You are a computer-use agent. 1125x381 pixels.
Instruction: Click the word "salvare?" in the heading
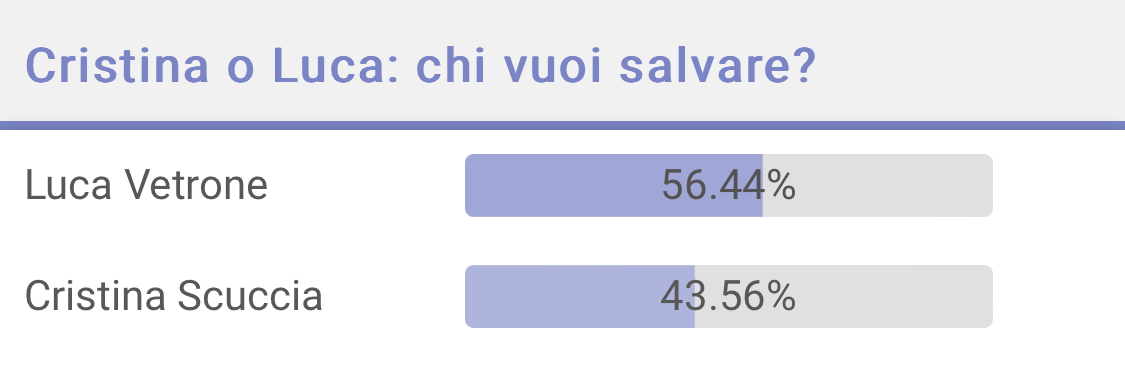pyautogui.click(x=717, y=66)
